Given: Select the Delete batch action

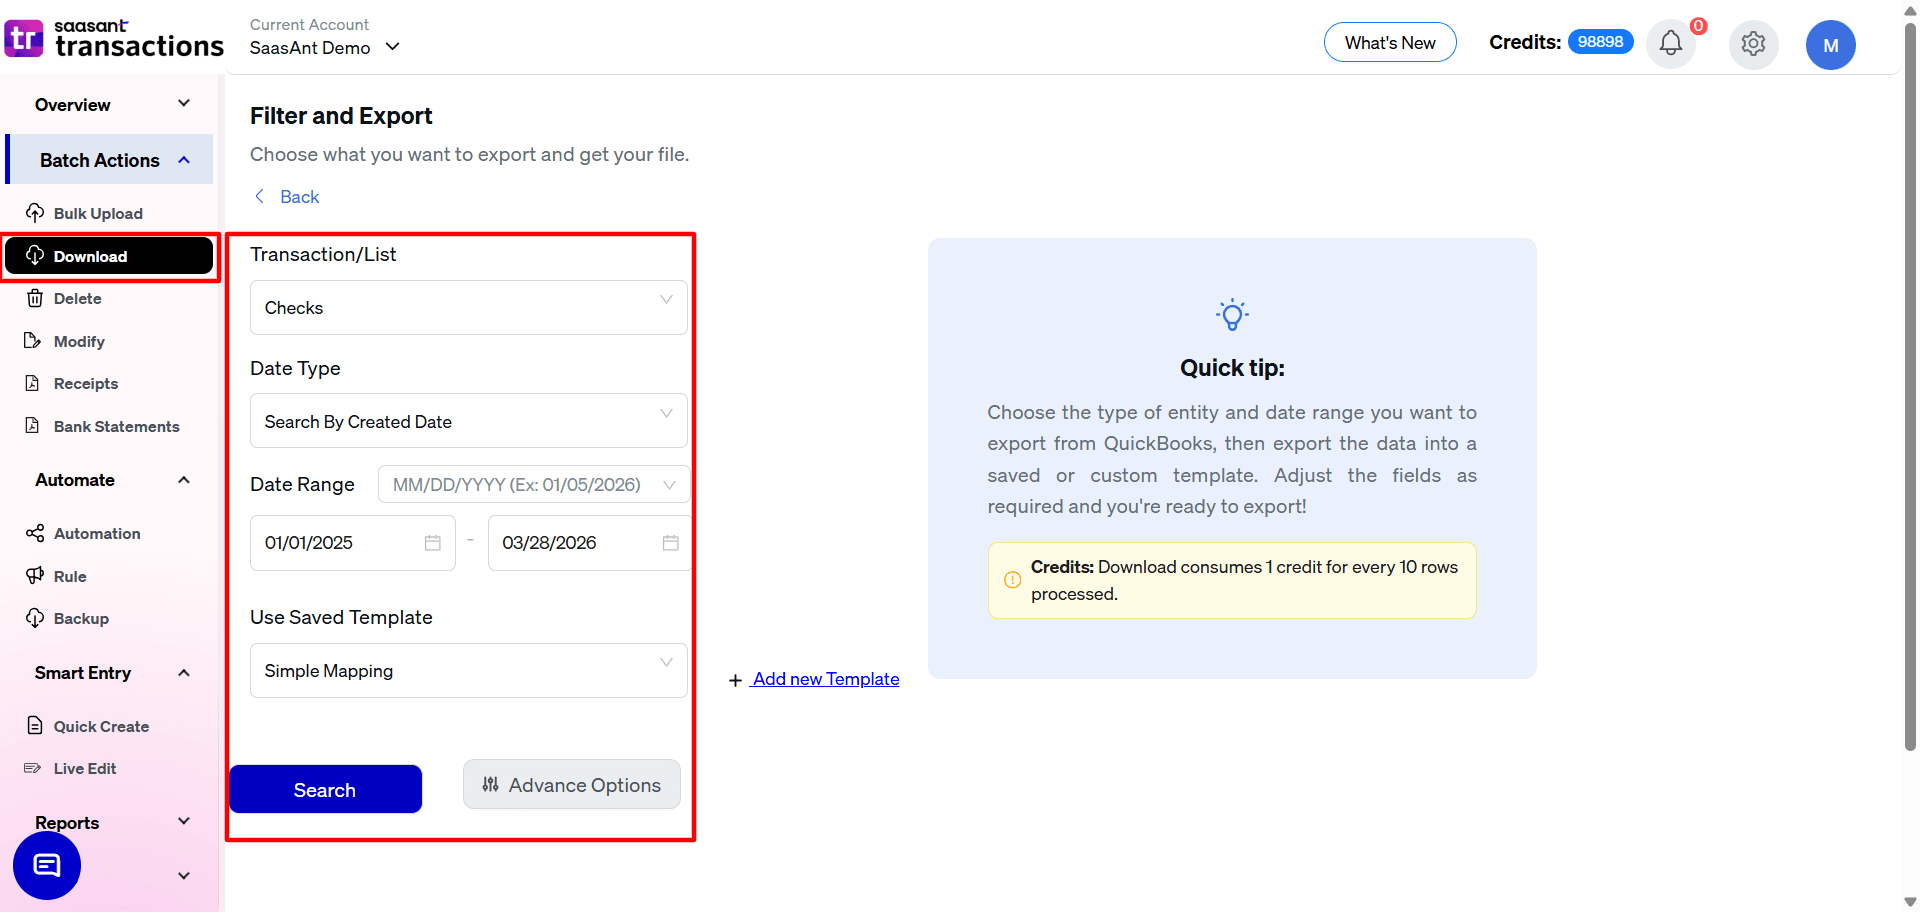Looking at the screenshot, I should [x=77, y=298].
